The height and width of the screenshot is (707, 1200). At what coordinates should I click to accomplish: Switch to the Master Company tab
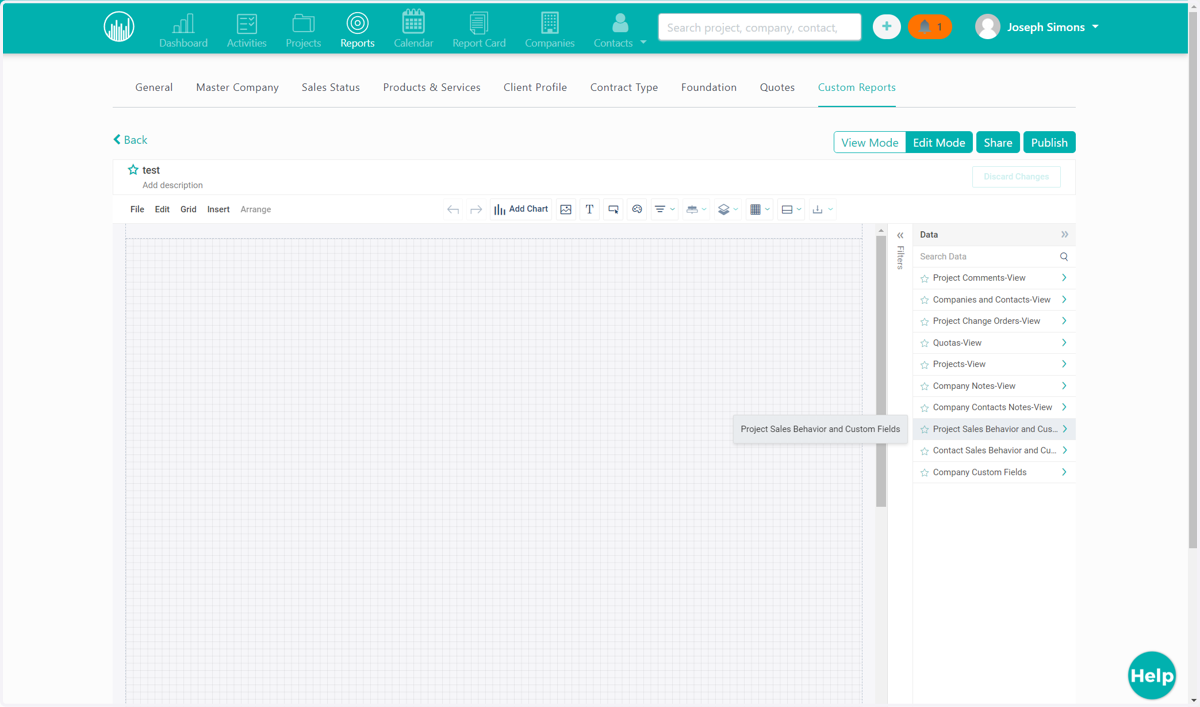237,87
